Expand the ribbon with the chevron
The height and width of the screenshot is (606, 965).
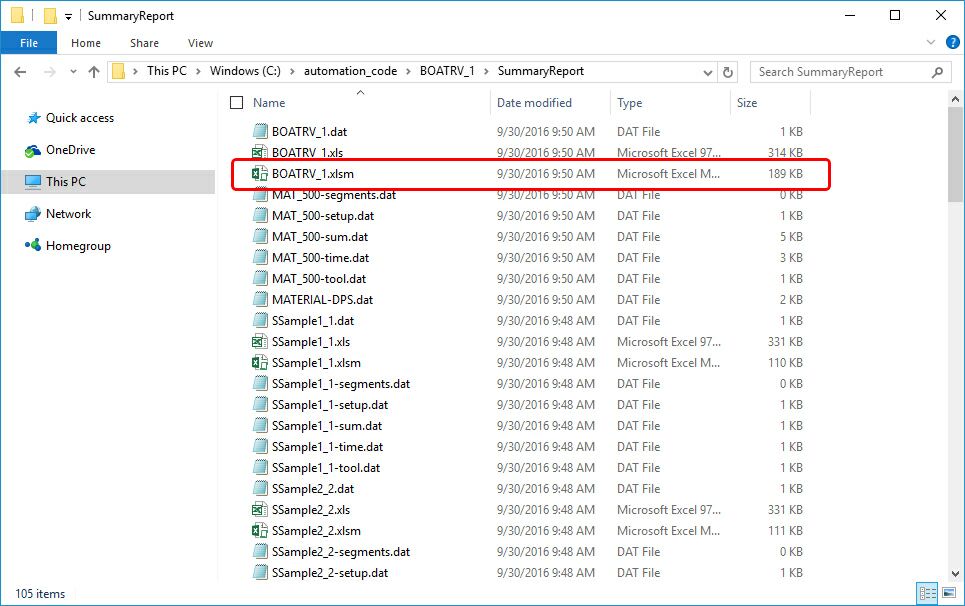[x=931, y=43]
